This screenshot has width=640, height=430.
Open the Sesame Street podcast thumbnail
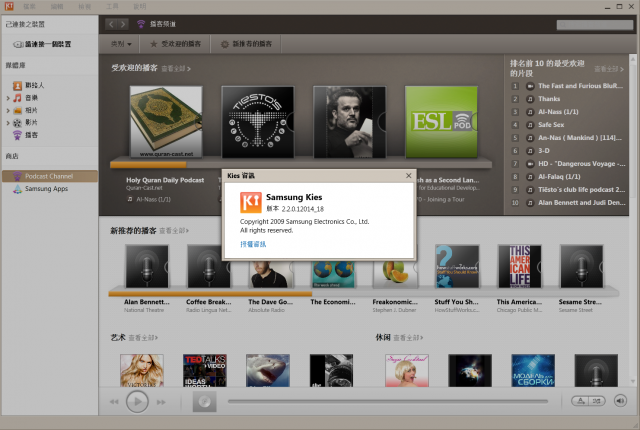[582, 266]
